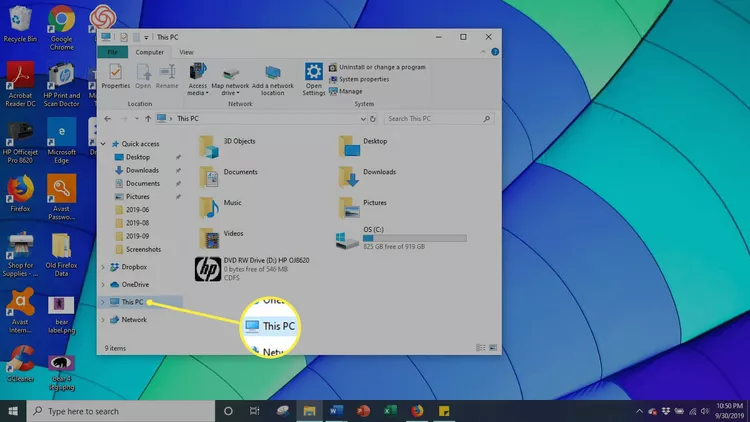This screenshot has width=750, height=422.
Task: Click the Up arrow navigation button
Action: [x=147, y=118]
